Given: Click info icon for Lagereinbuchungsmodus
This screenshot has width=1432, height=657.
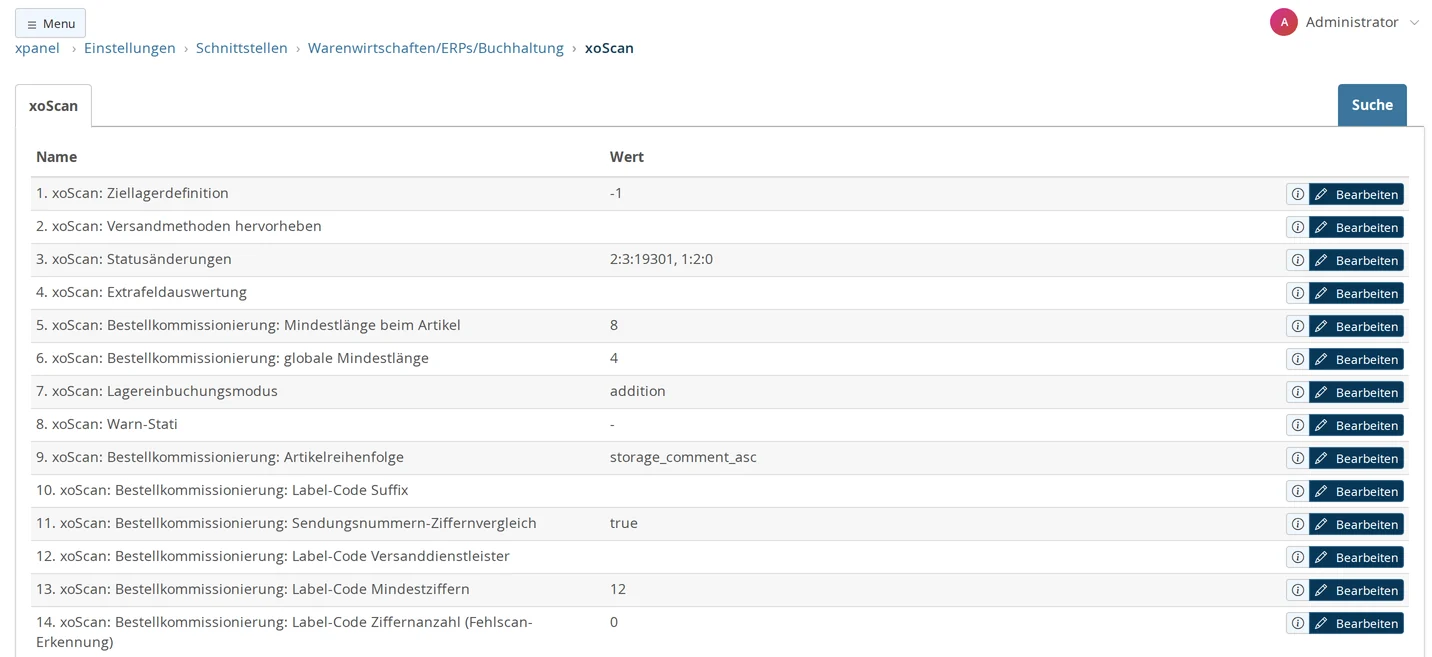Looking at the screenshot, I should [x=1297, y=392].
